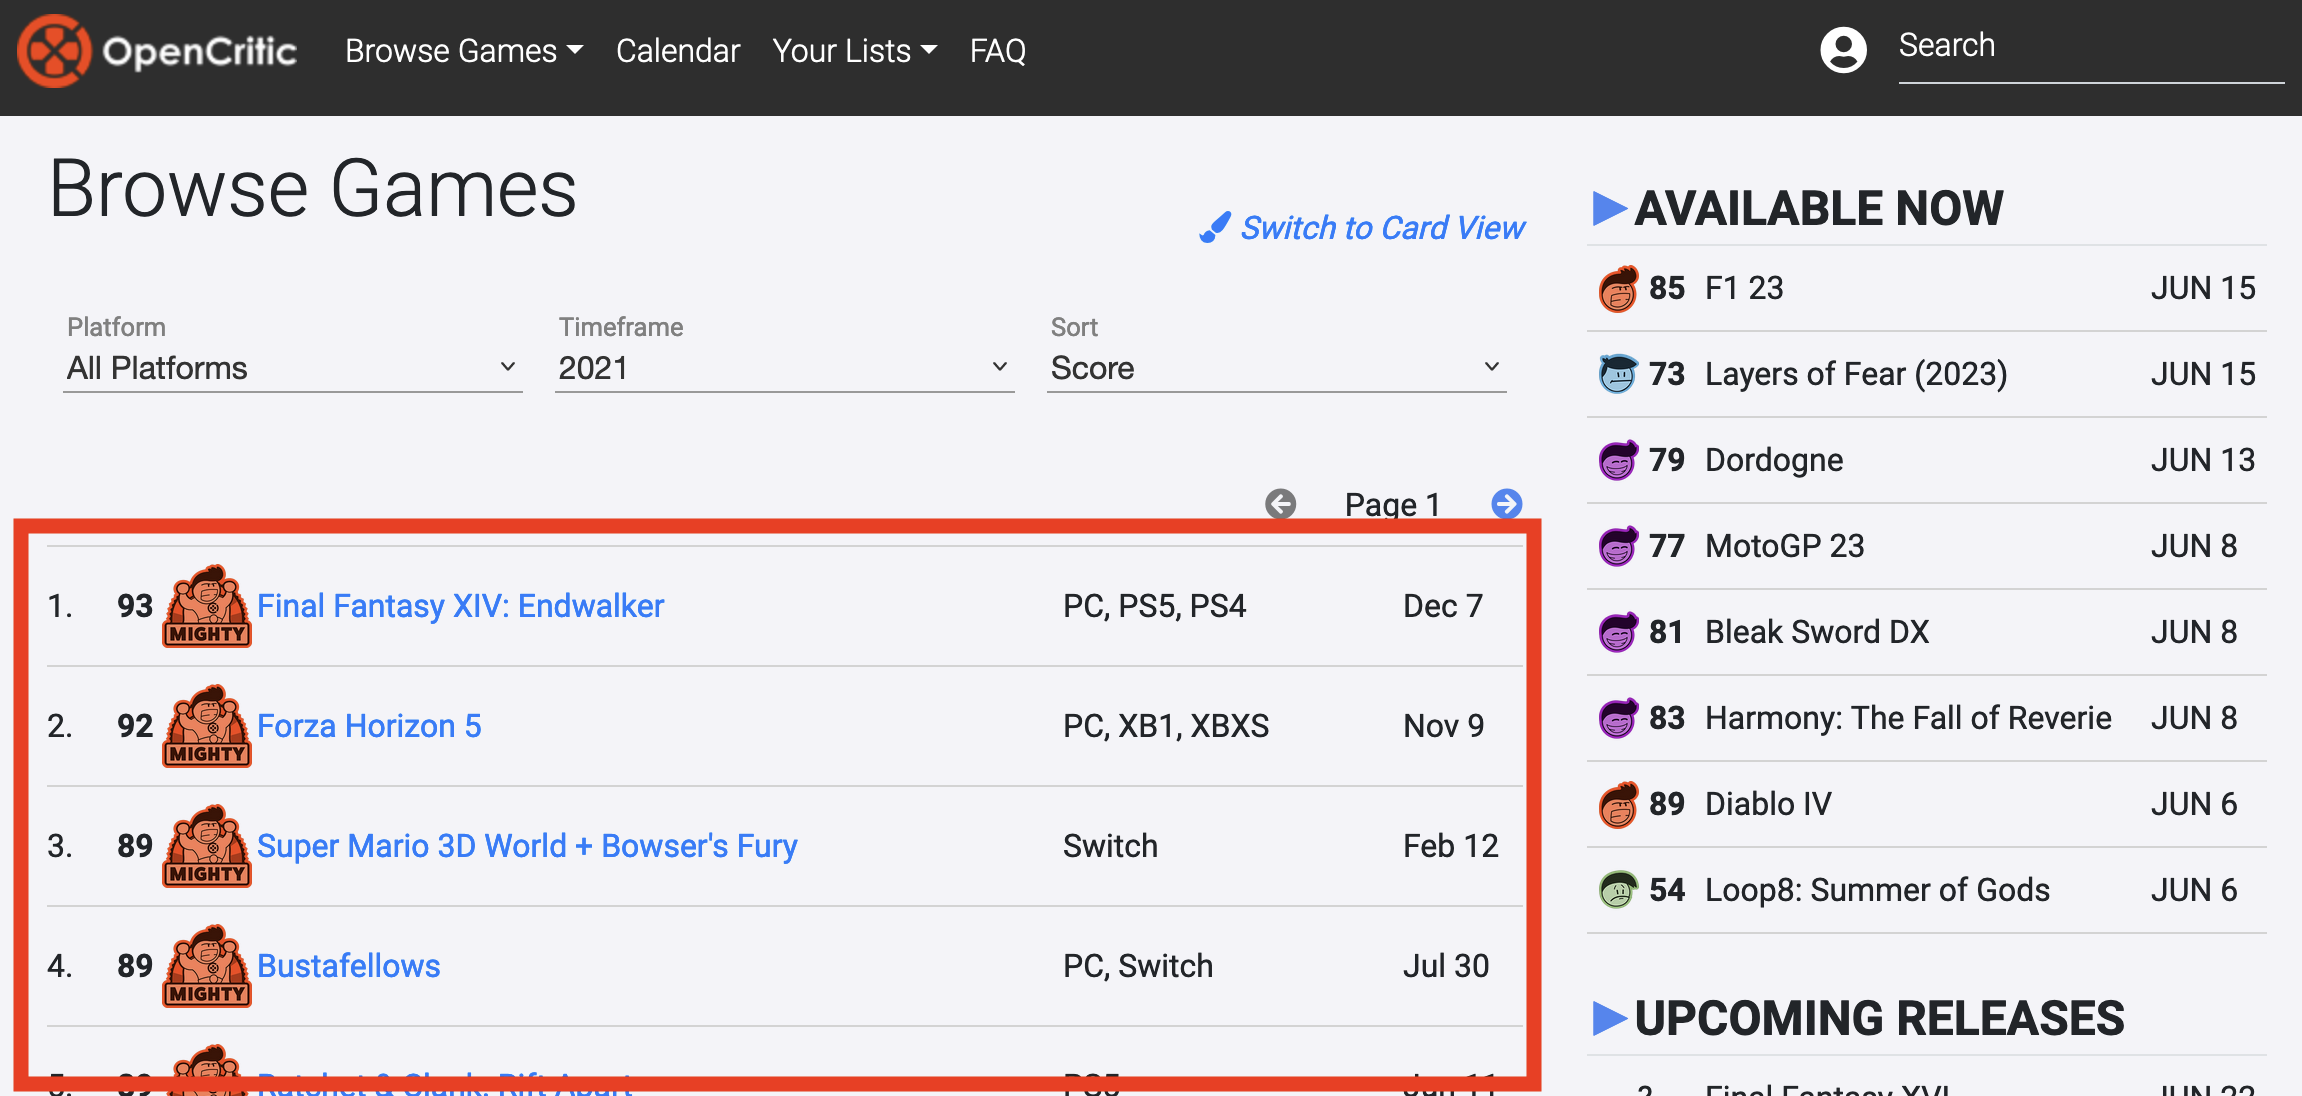Screen dimensions: 2302x1096
Task: Click the Feb 12 release date
Action: pos(1451,846)
